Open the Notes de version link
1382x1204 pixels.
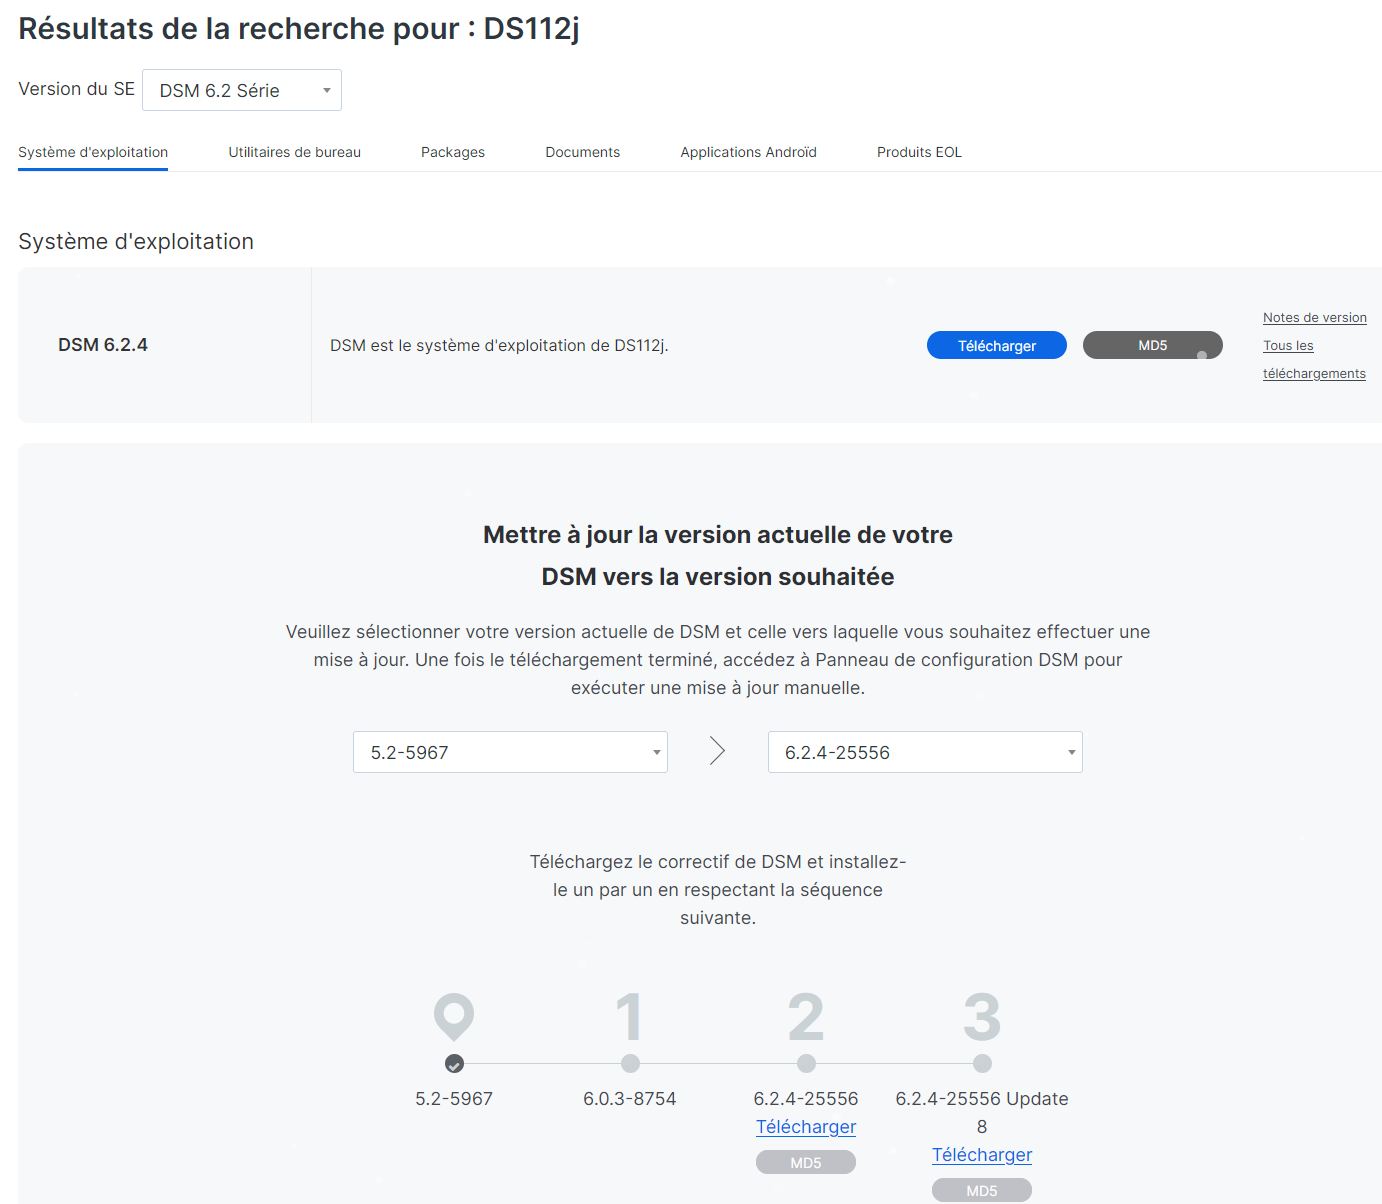[x=1315, y=318]
